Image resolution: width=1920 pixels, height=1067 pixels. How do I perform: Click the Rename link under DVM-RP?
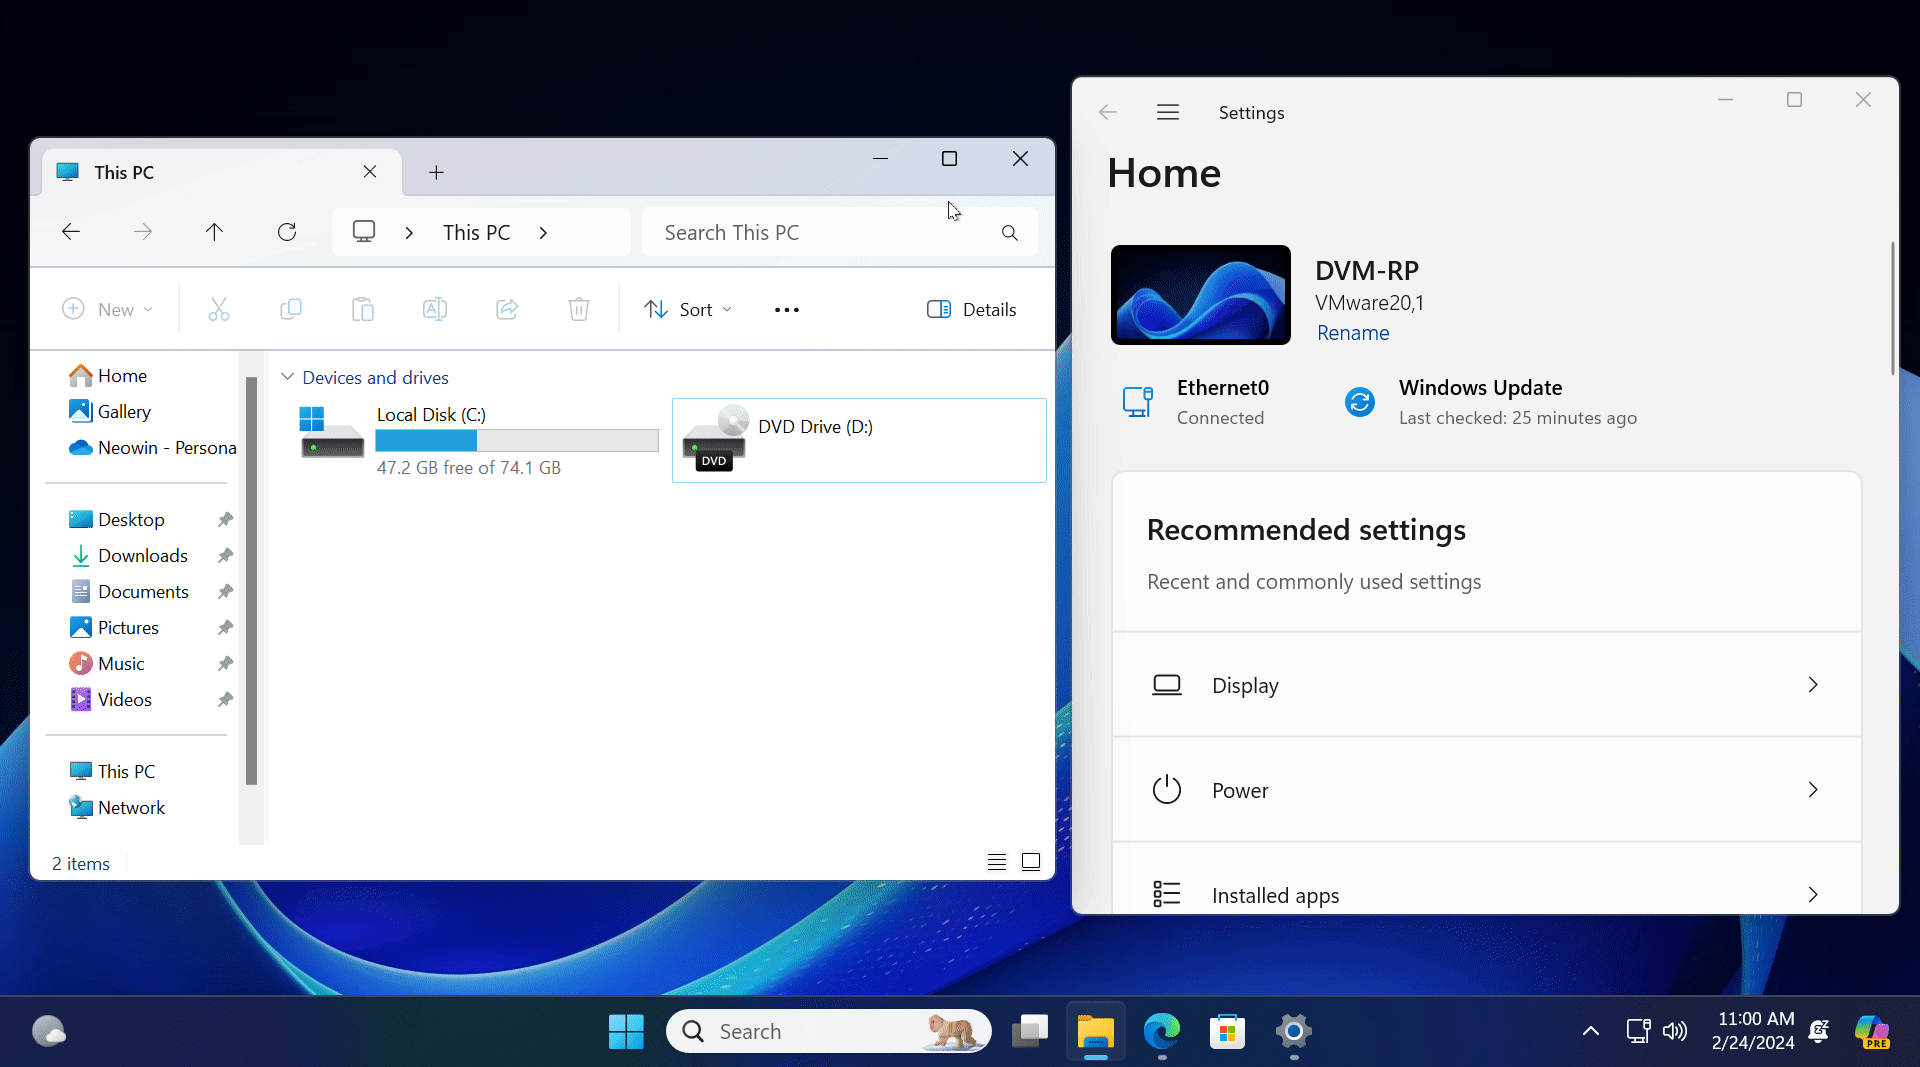coord(1352,333)
